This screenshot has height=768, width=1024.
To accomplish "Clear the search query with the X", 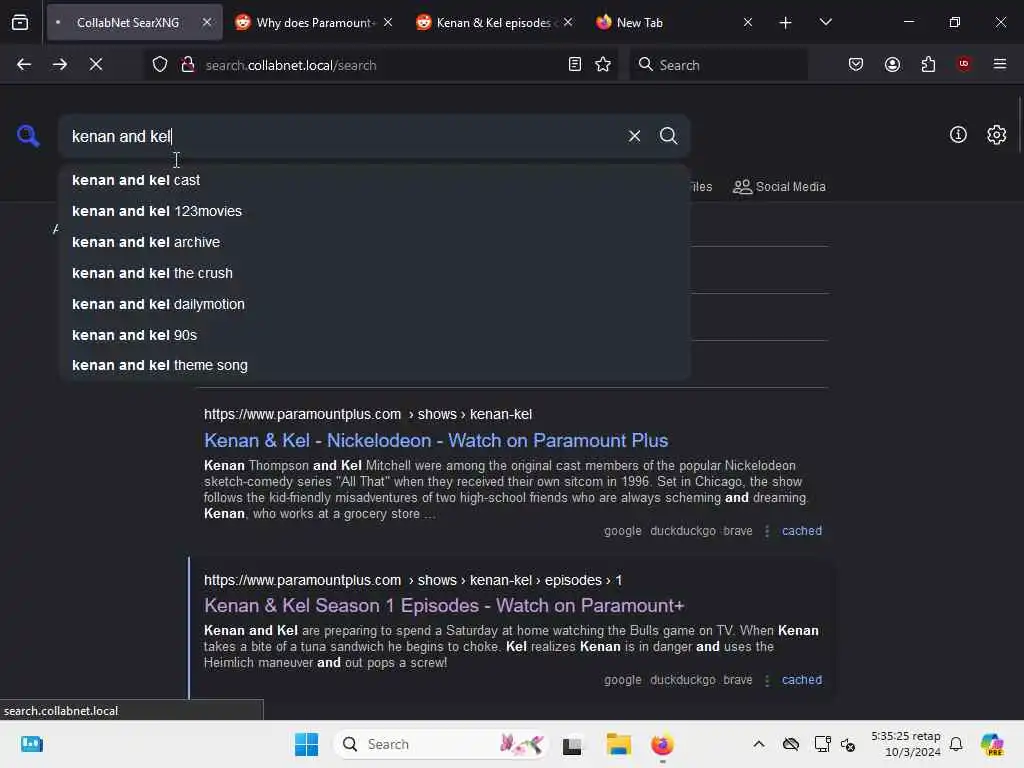I will pyautogui.click(x=634, y=136).
